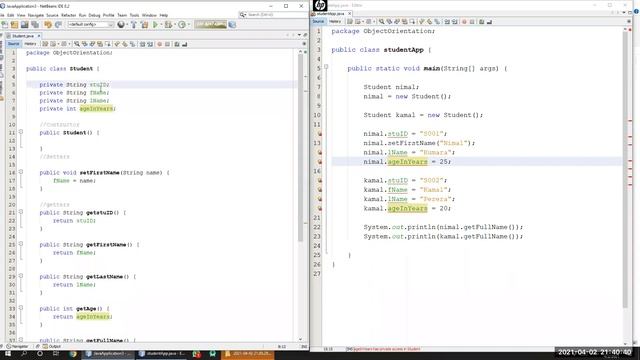Collapse the main method fold in studentApp.java
This screenshot has height=360, width=640.
pos(326,67)
